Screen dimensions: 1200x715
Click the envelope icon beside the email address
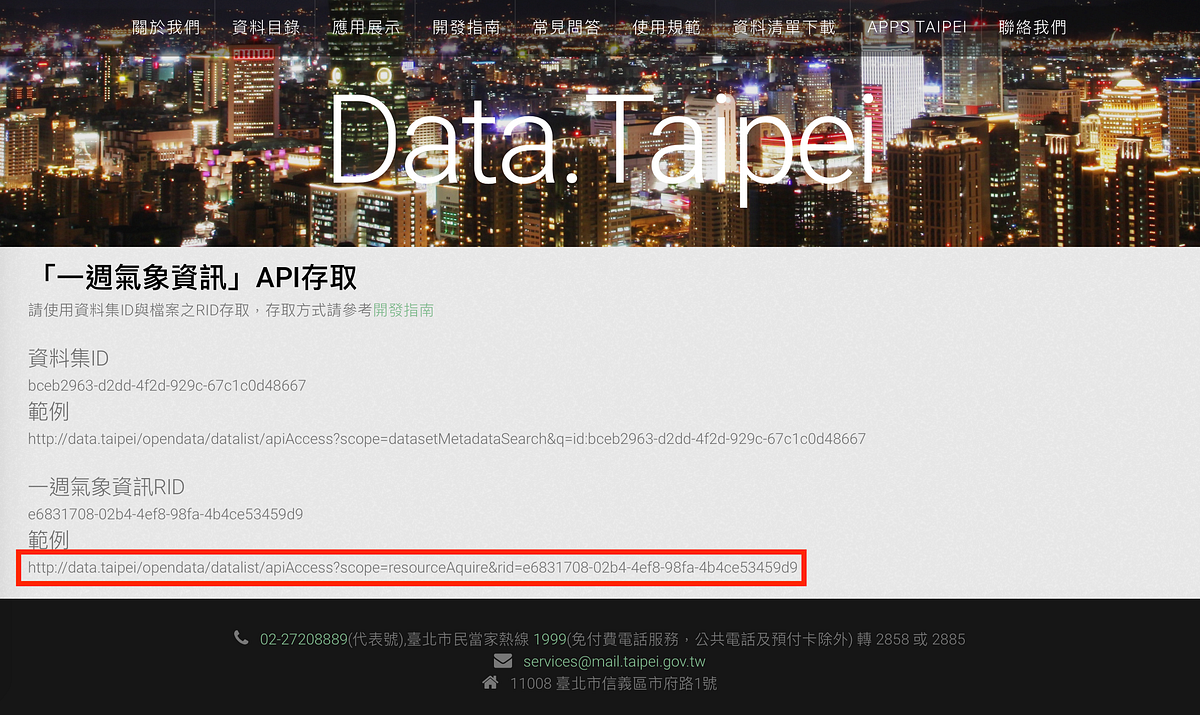point(500,661)
